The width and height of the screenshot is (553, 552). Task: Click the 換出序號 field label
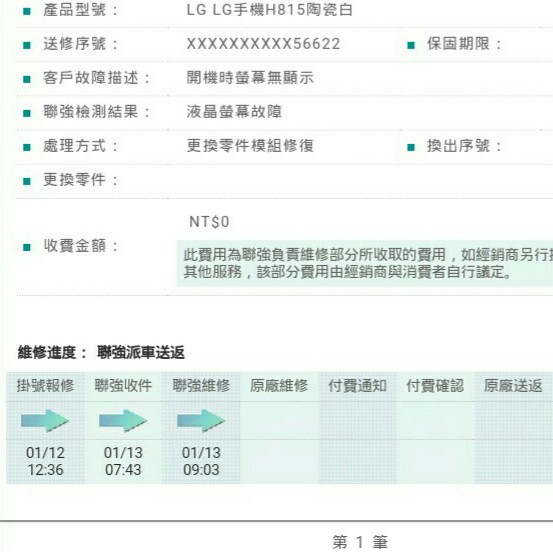coord(464,146)
